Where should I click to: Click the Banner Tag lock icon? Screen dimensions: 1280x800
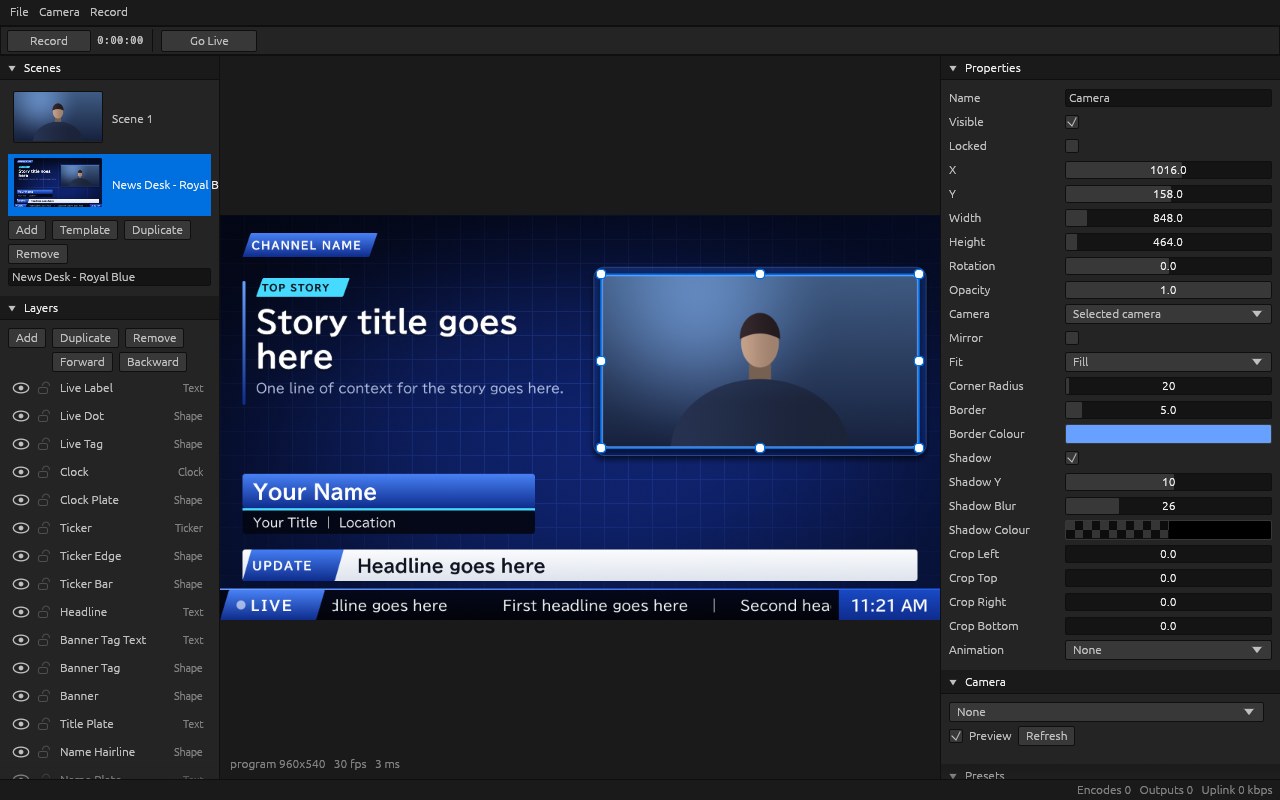43,668
